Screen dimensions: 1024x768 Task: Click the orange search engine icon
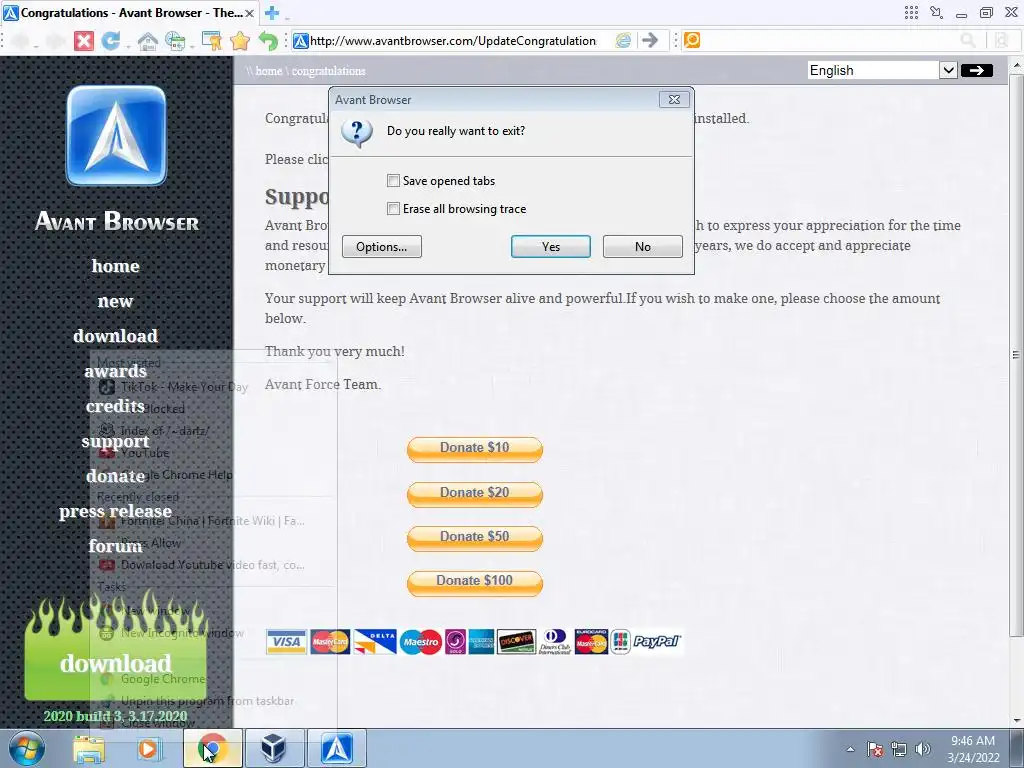tap(692, 40)
